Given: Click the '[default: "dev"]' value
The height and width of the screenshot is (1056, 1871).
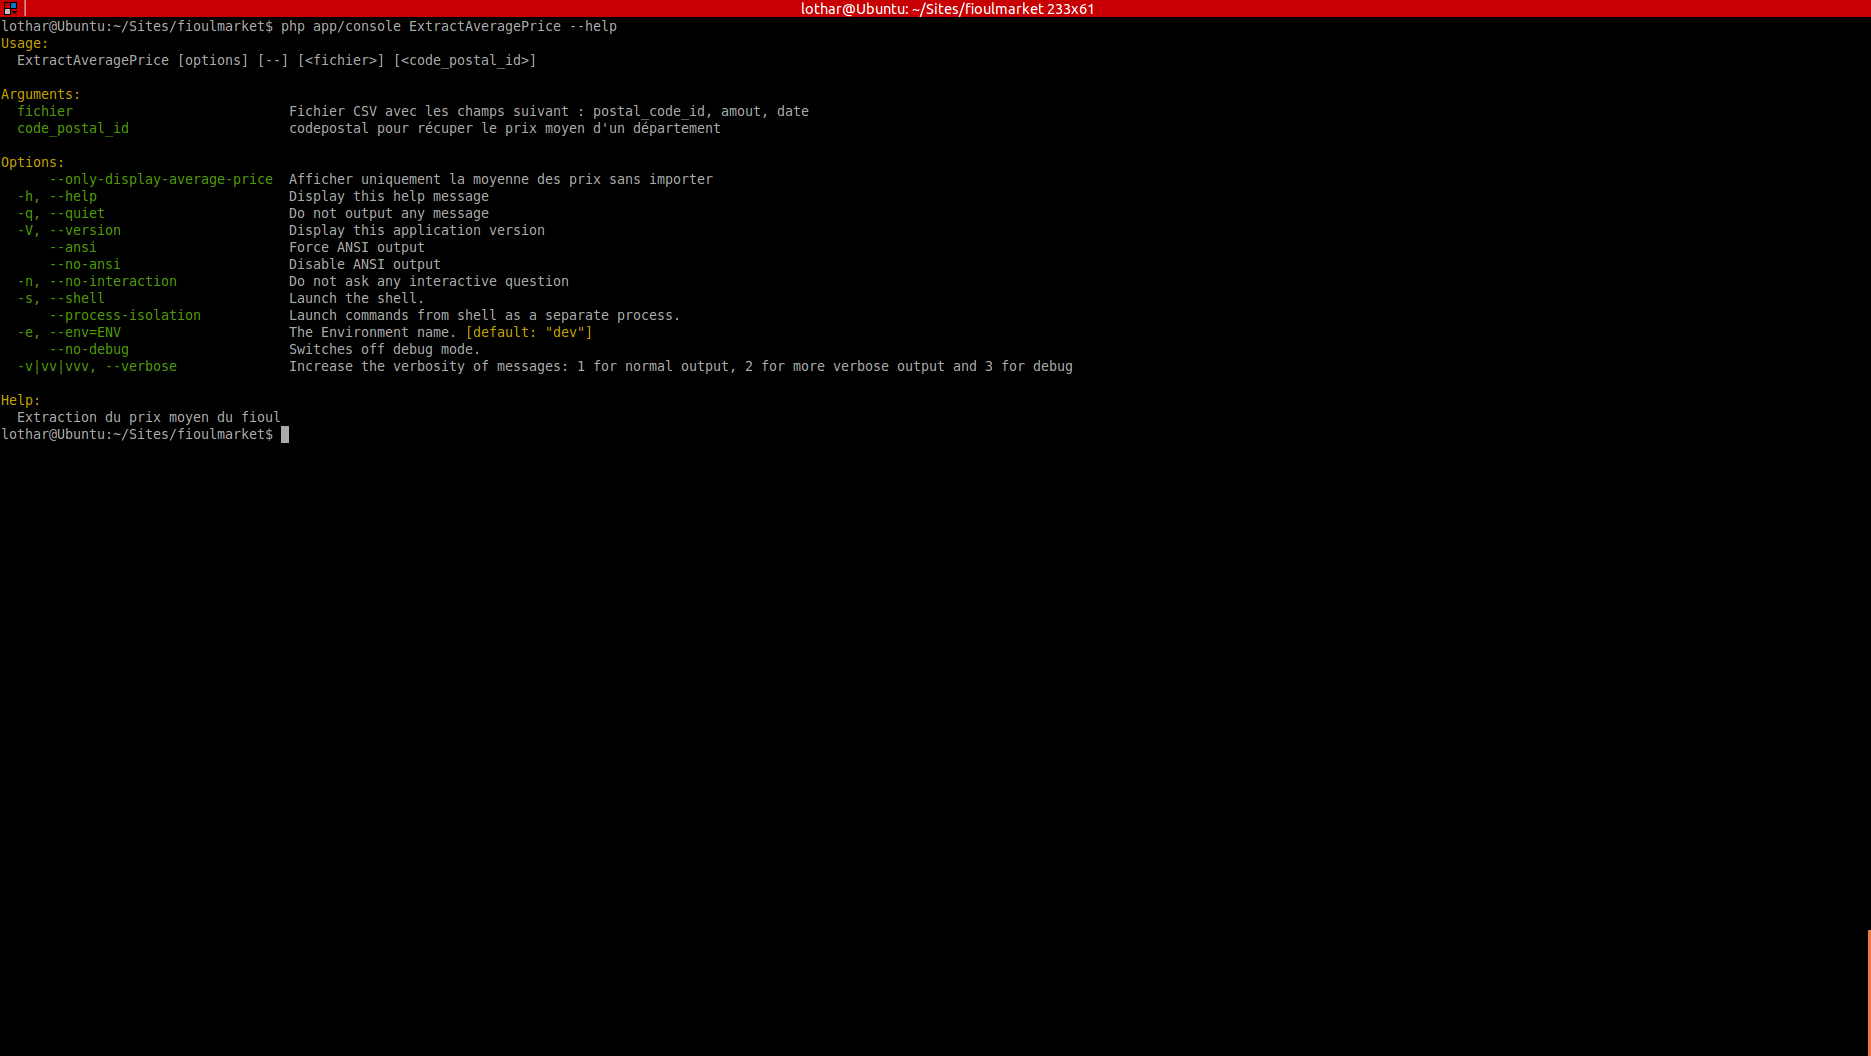Looking at the screenshot, I should [x=529, y=332].
